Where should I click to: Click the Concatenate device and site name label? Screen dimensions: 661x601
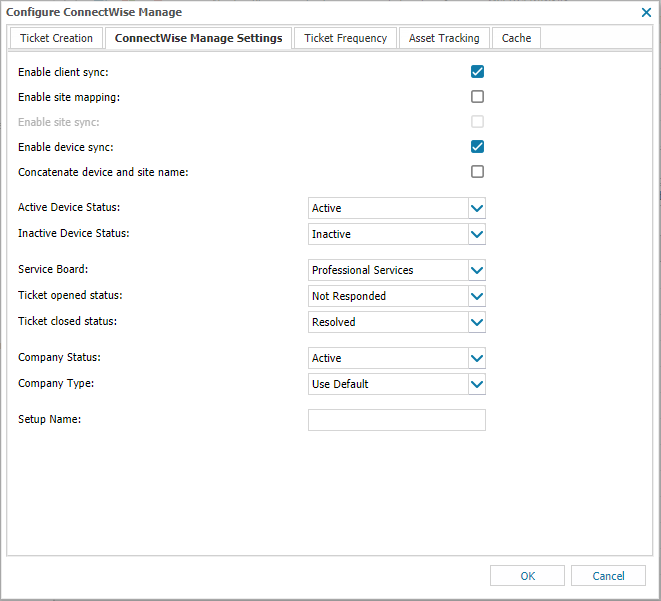pos(103,172)
